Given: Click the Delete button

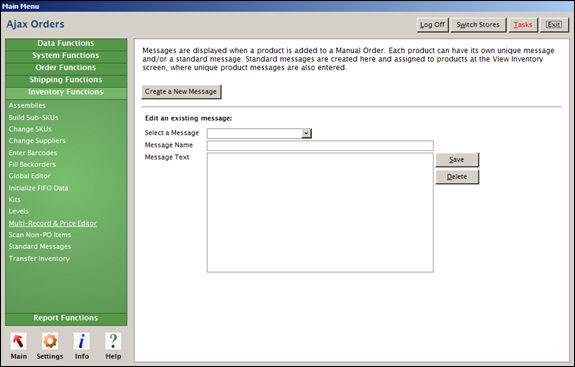Looking at the screenshot, I should 457,177.
